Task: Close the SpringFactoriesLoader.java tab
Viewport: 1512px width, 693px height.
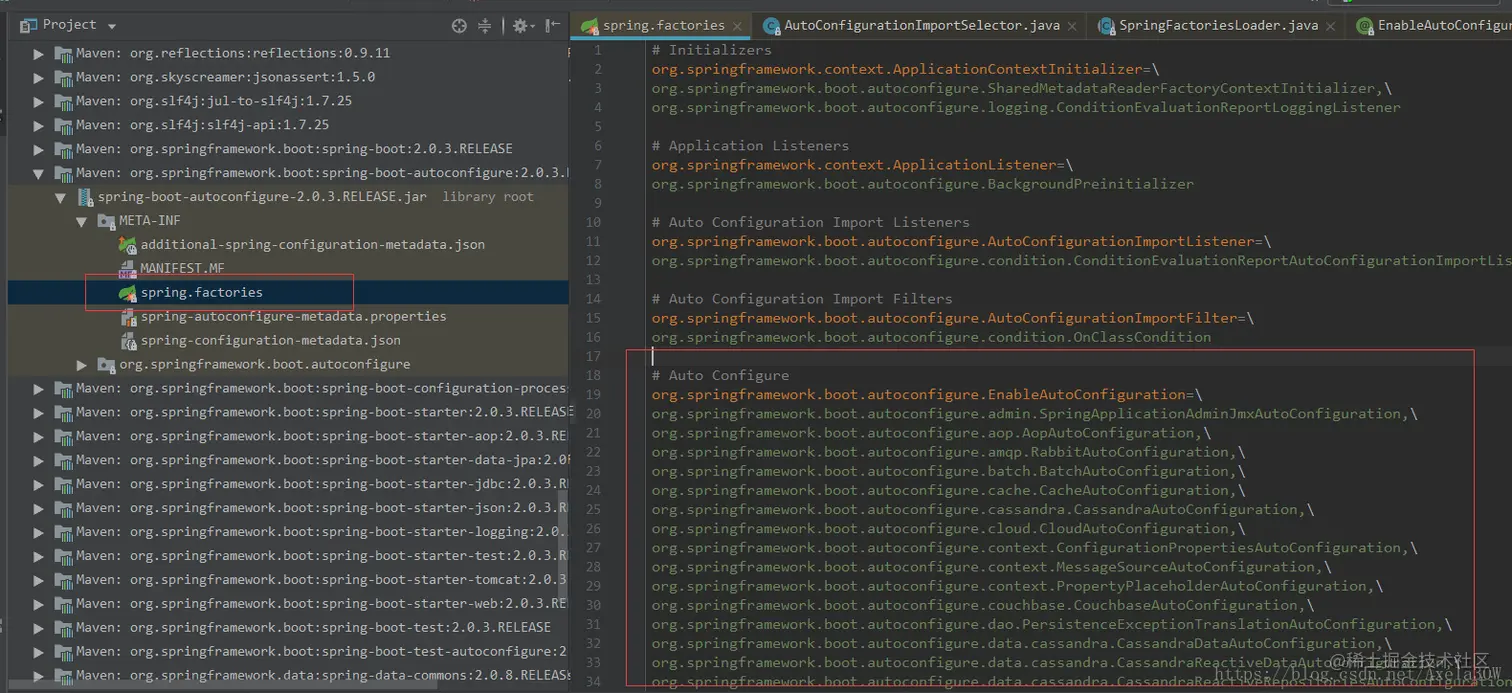Action: (1331, 26)
